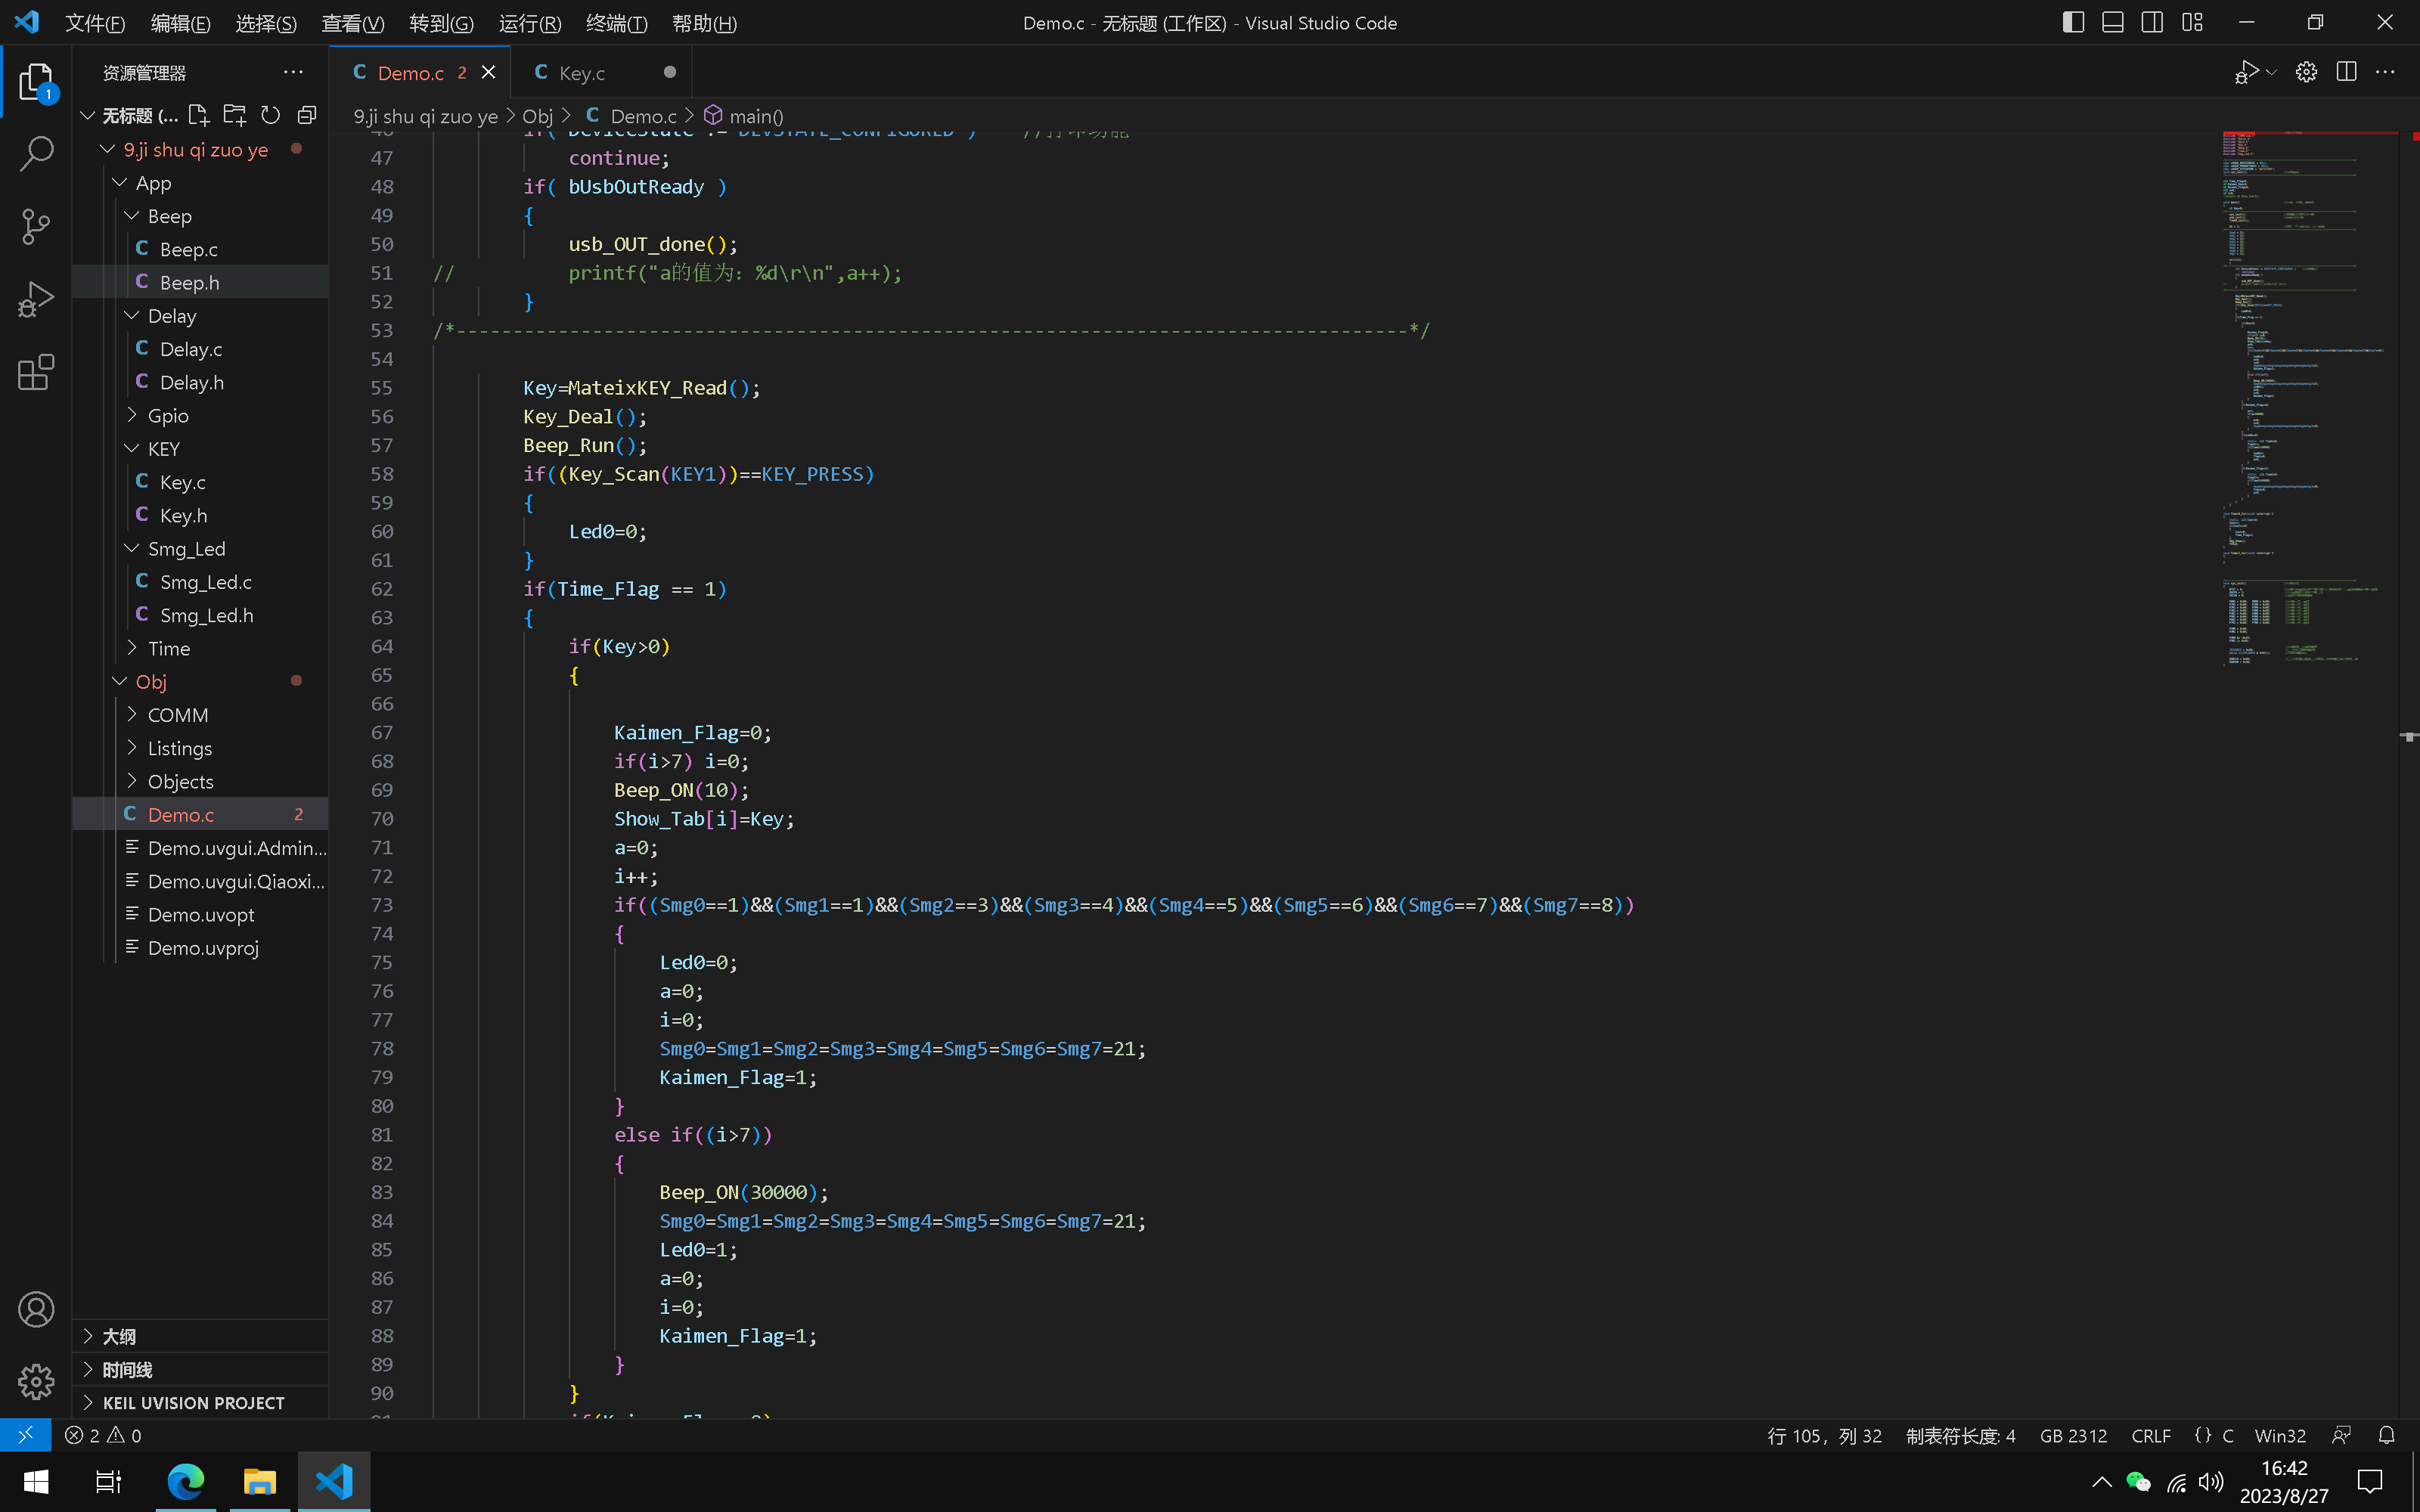Open the Windows Start menu
This screenshot has height=1512, width=2420.
[x=36, y=1481]
